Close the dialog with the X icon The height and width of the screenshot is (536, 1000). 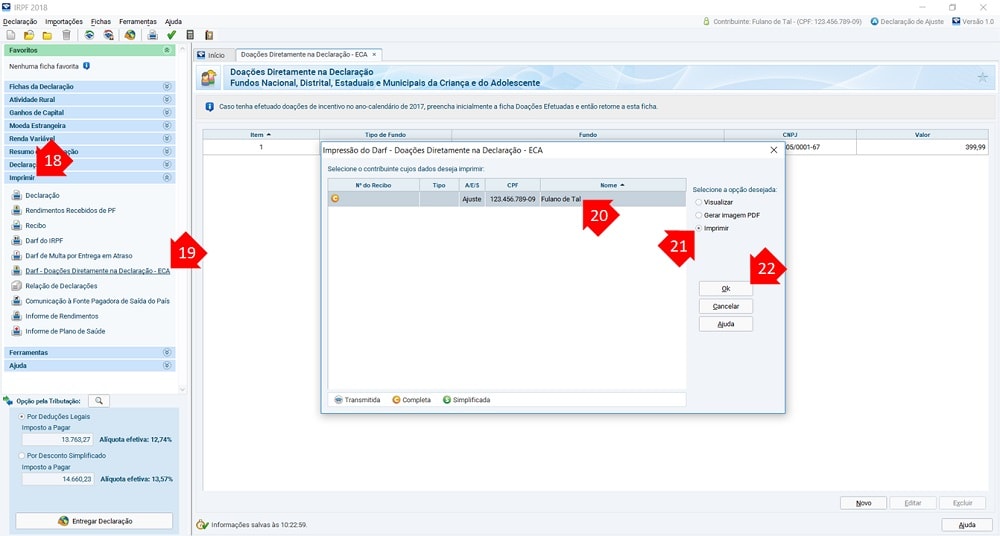[773, 149]
